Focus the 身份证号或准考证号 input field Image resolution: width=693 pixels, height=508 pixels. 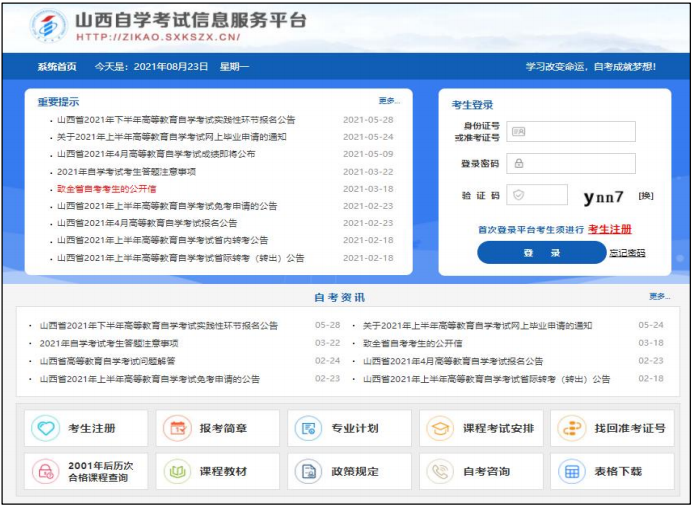571,131
